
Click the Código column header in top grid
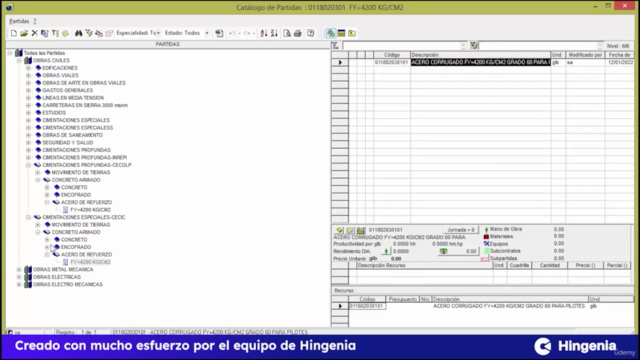(392, 55)
